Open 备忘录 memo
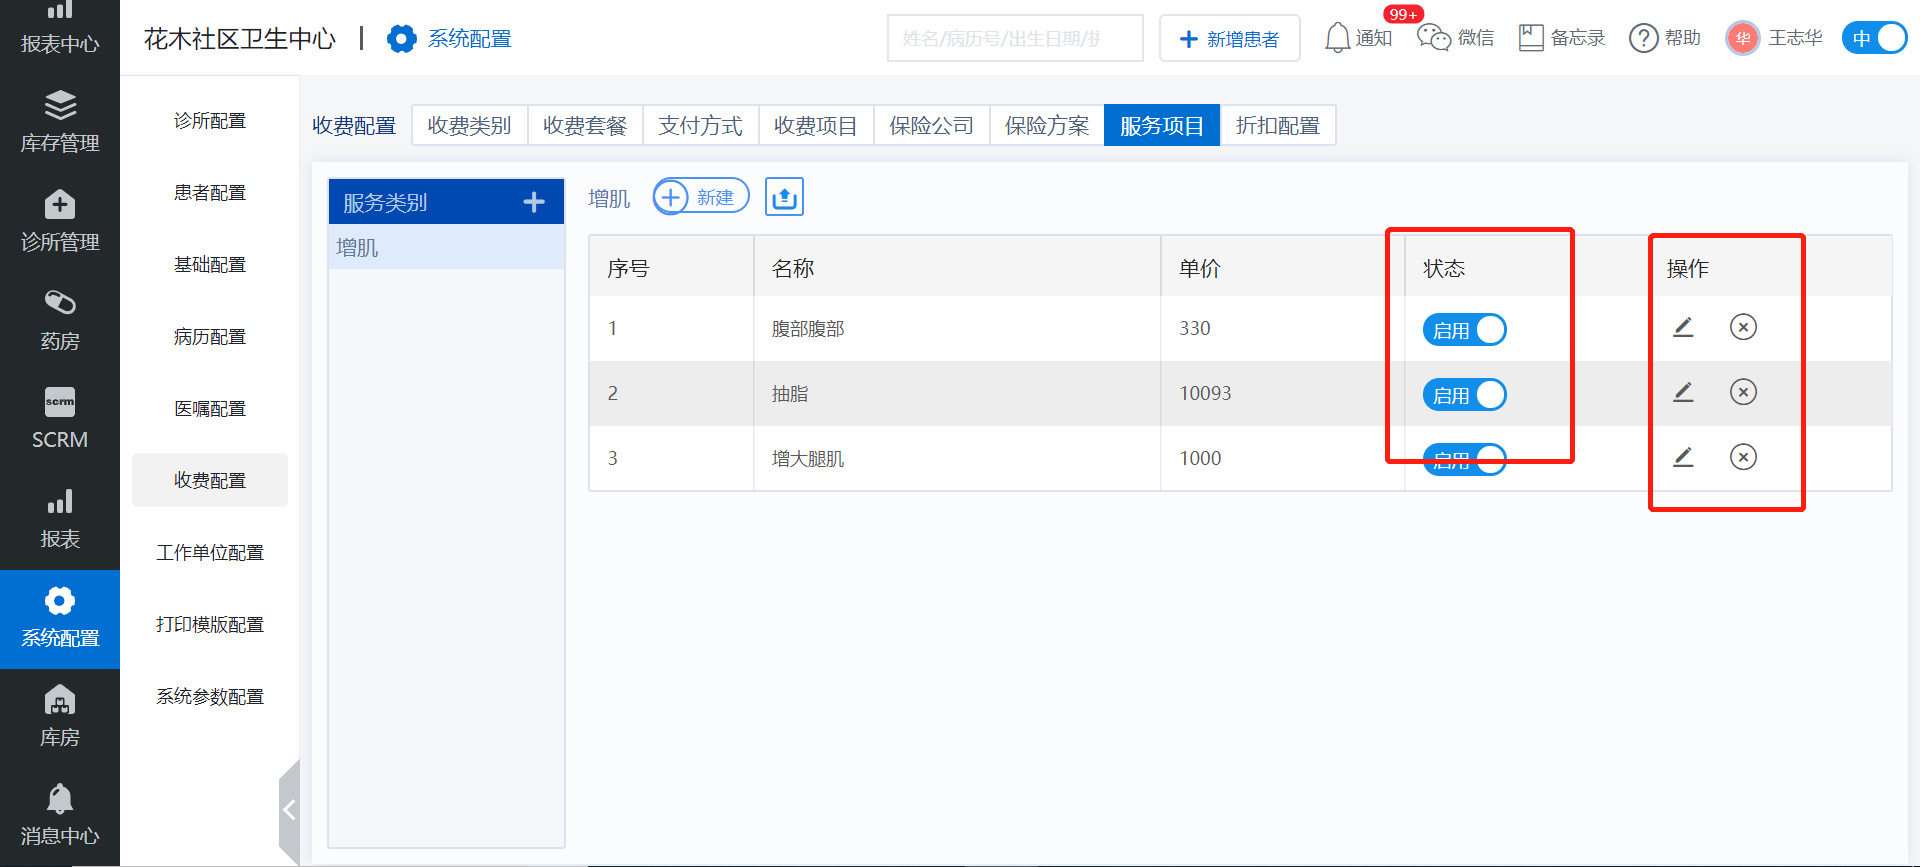 [1562, 38]
